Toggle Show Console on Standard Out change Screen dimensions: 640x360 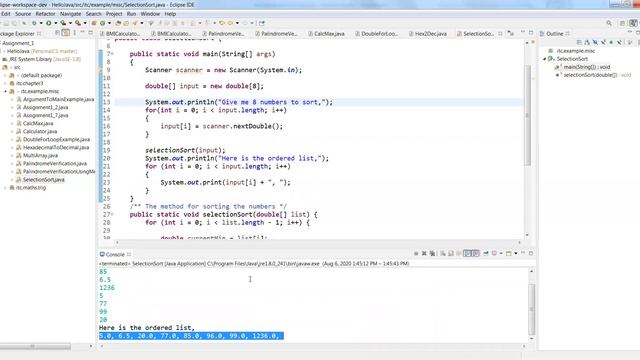[x=467, y=253]
